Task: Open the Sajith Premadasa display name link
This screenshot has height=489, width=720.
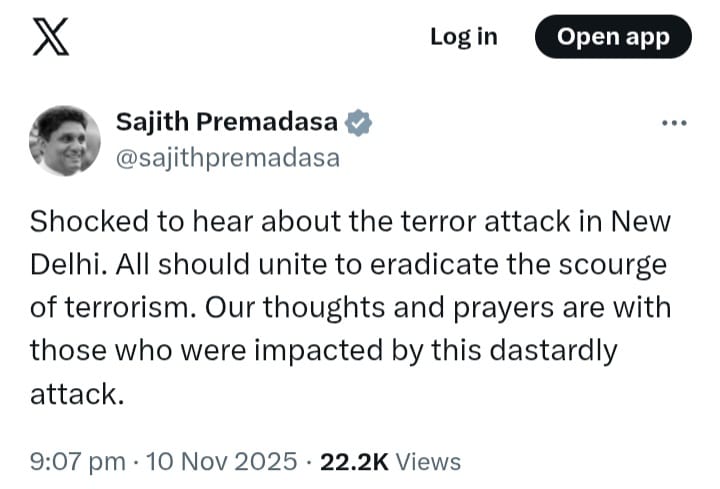Action: 227,123
